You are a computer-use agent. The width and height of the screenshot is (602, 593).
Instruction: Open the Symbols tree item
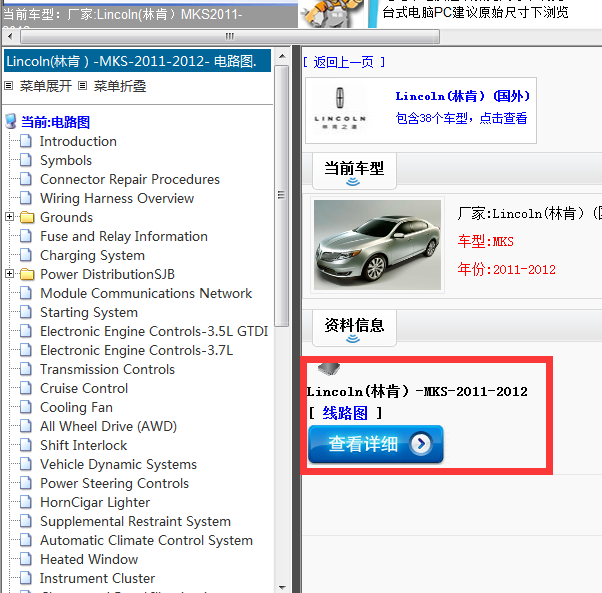point(66,160)
